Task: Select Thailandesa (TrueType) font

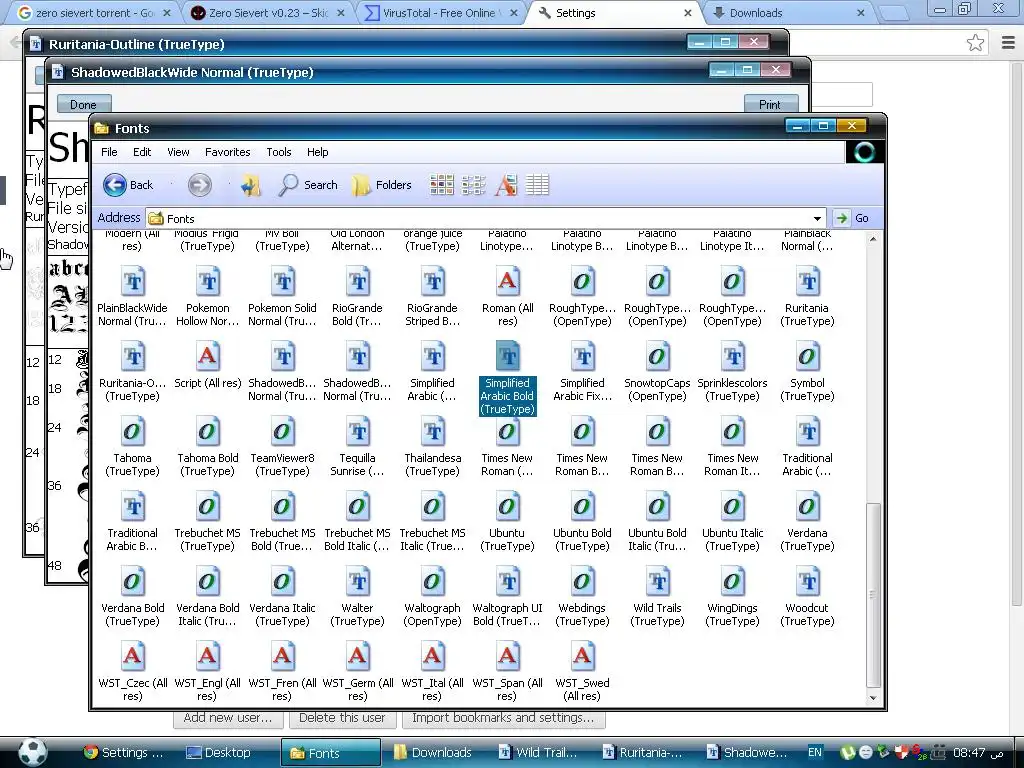Action: tap(432, 447)
